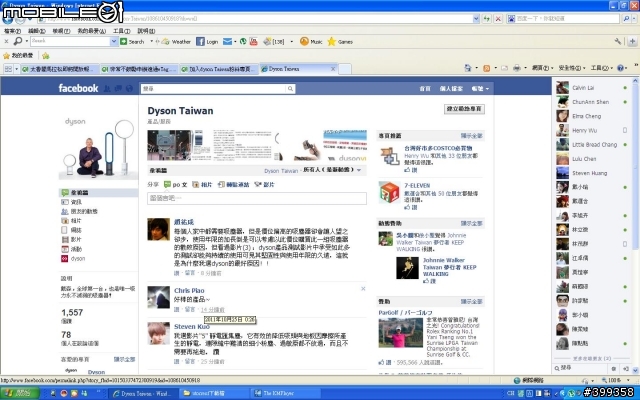The height and width of the screenshot is (400, 640).
Task: Click the magnifier icon beside toolbar search
Action: pos(18,41)
